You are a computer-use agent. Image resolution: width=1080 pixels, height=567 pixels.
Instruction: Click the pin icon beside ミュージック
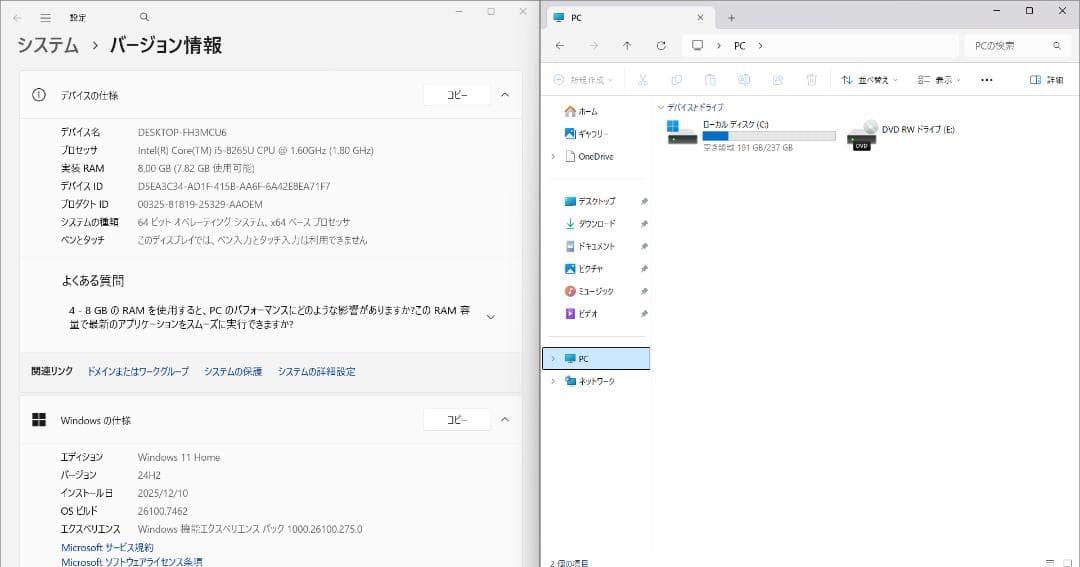click(x=644, y=291)
